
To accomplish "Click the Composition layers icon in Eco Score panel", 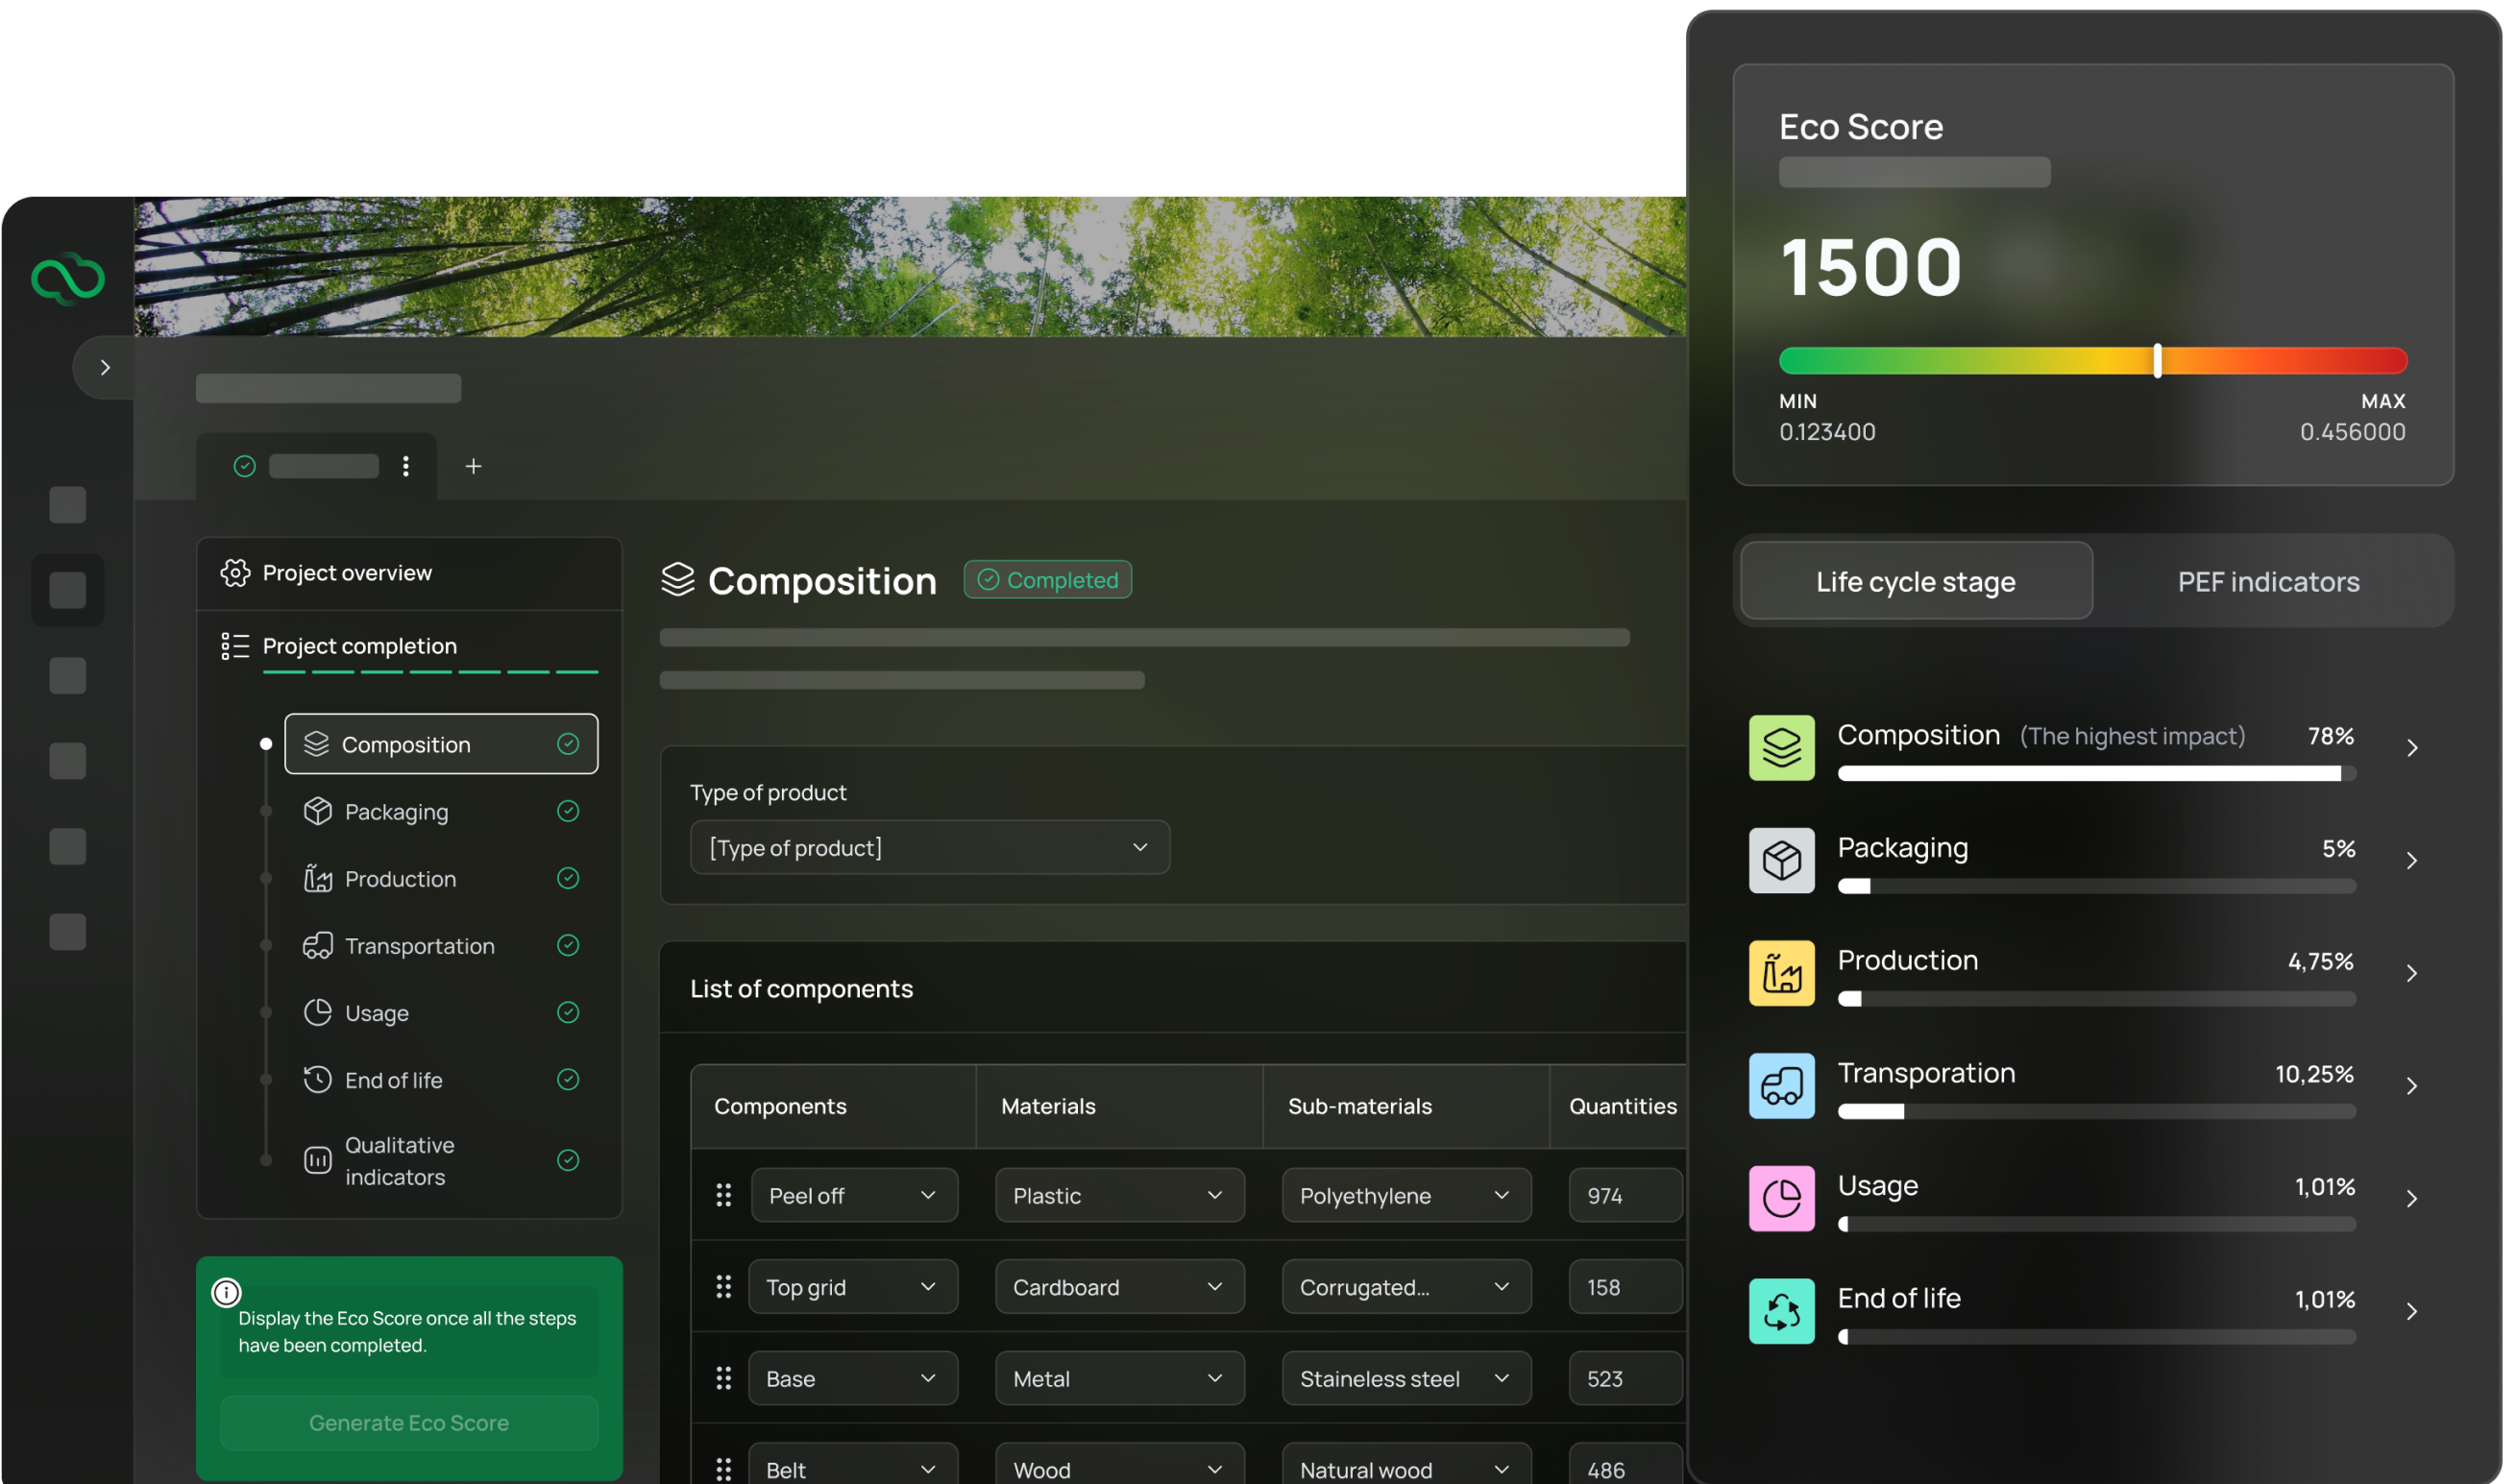I will (x=1781, y=747).
